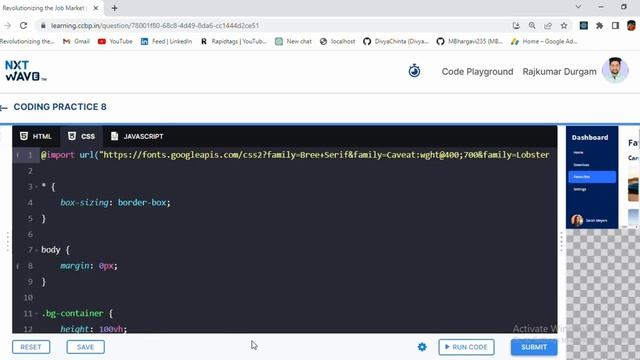Run the code with RUN CODE

click(466, 347)
